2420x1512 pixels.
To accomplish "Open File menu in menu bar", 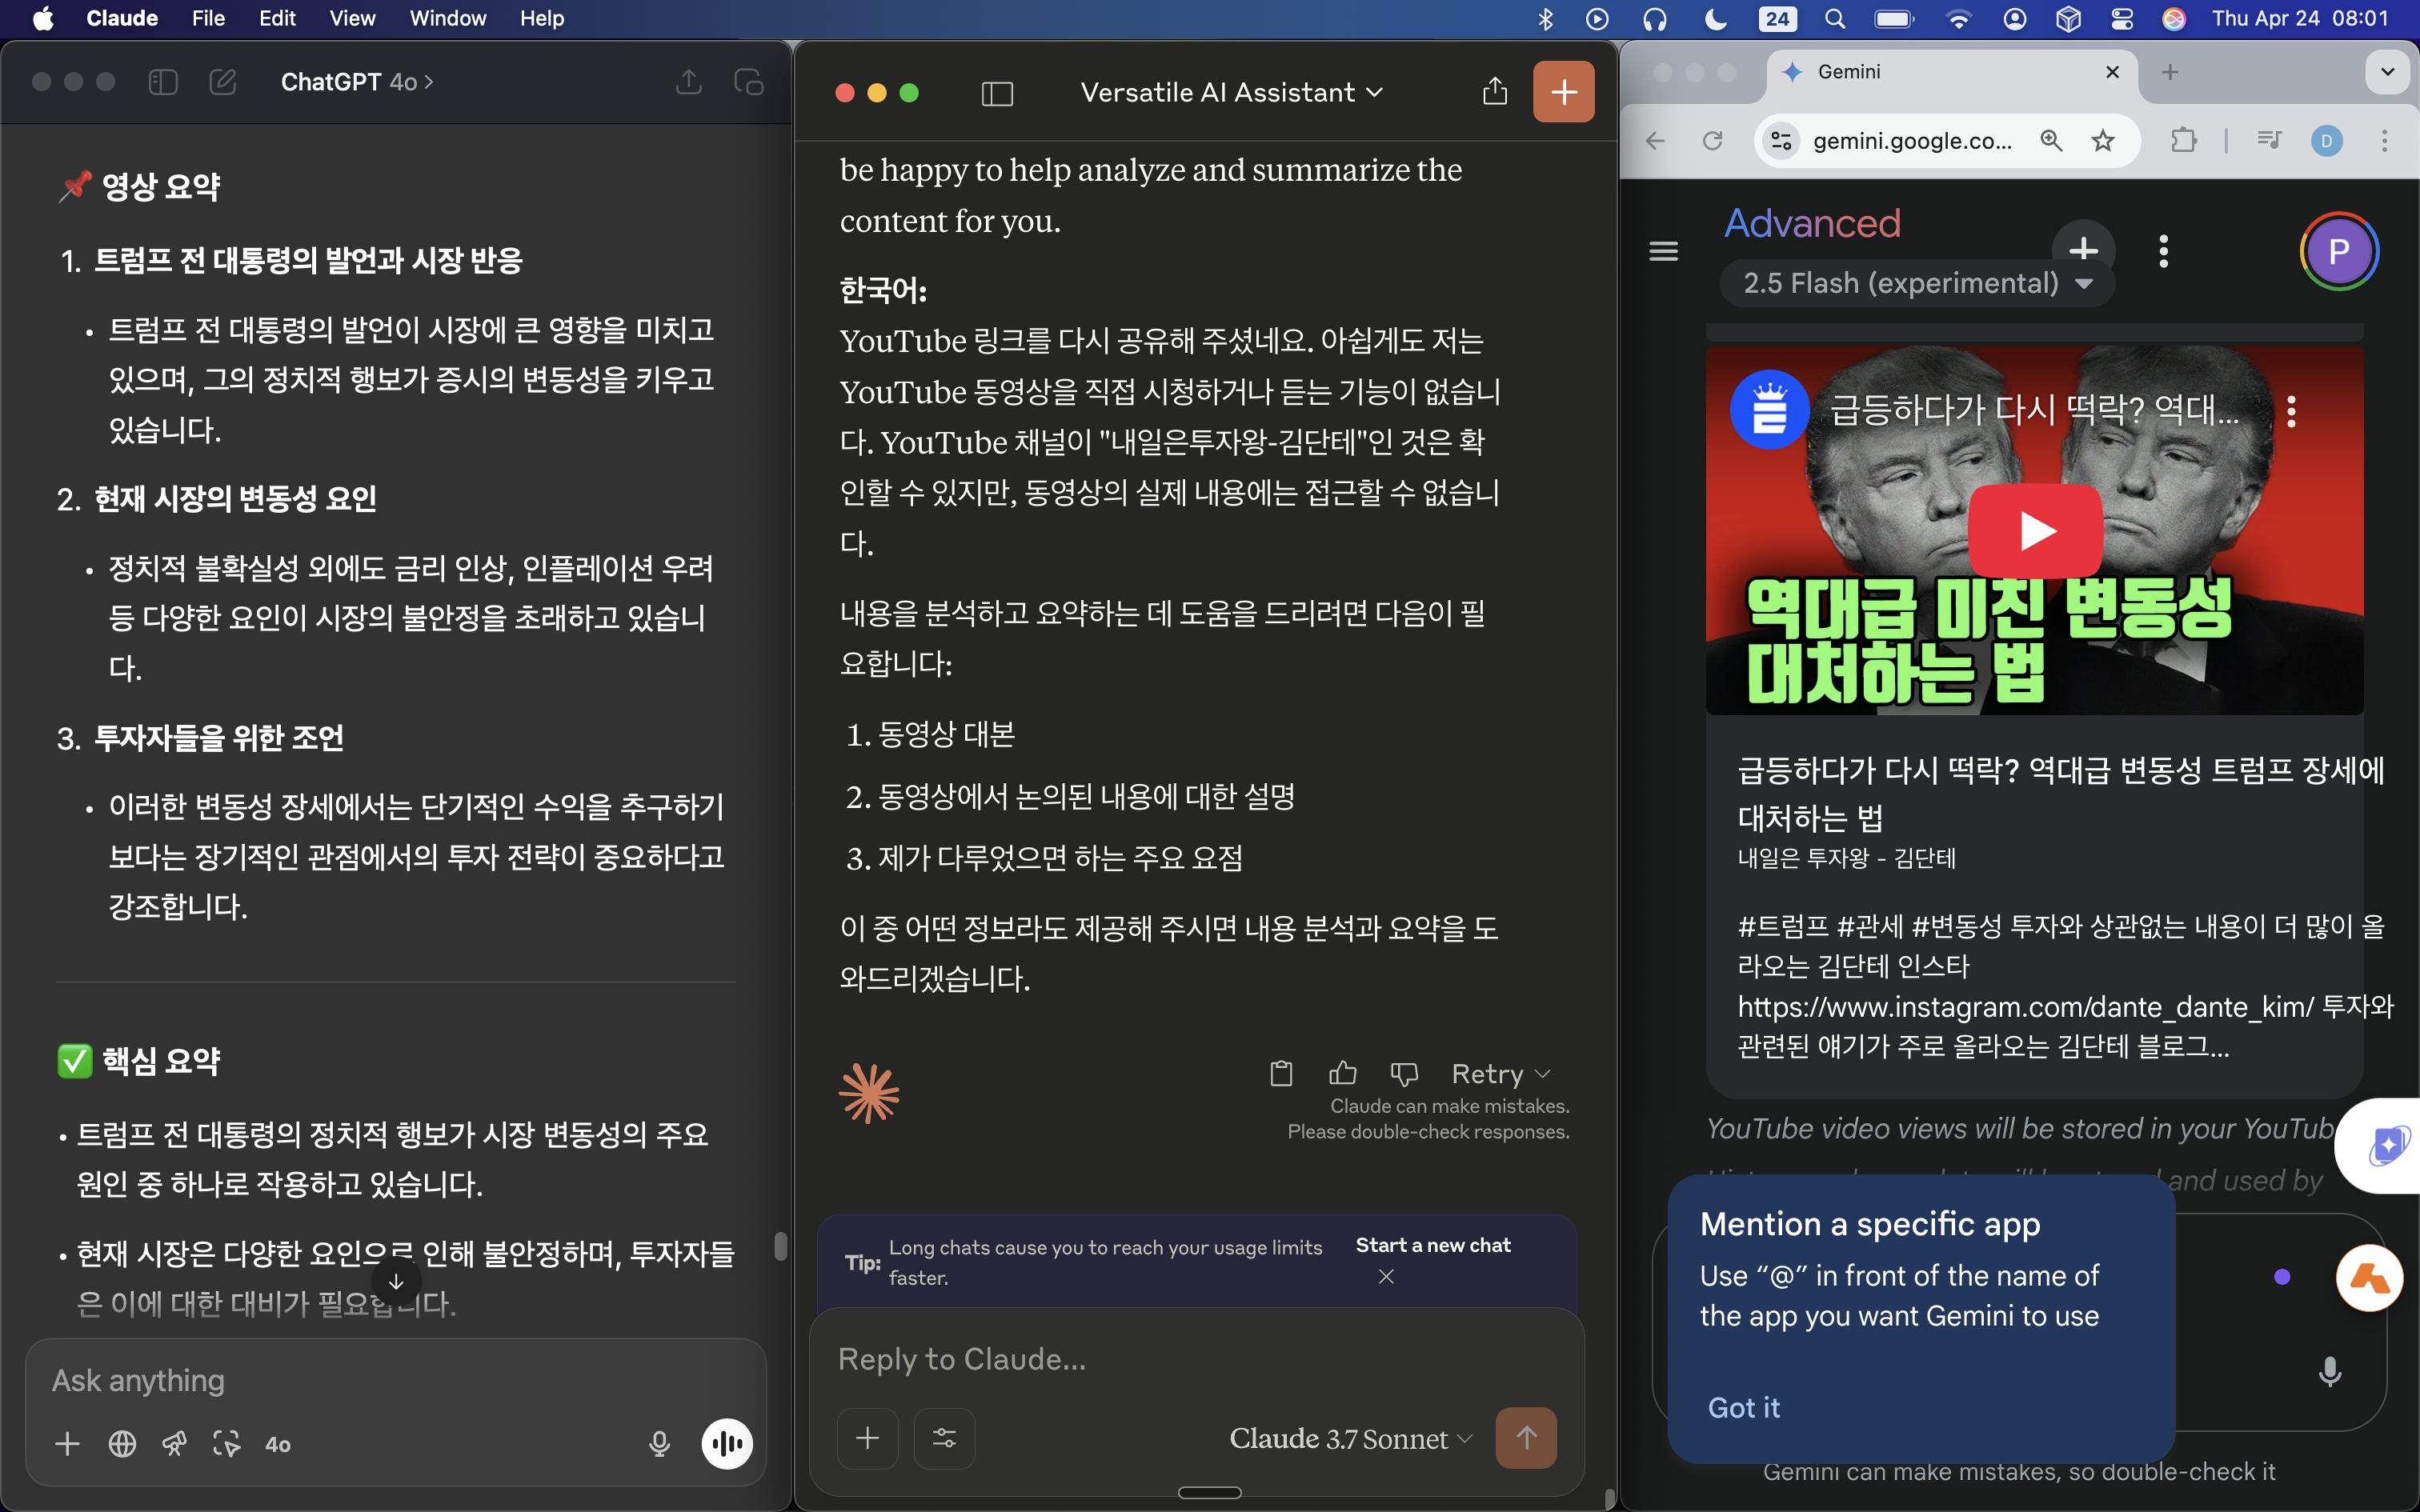I will (208, 18).
